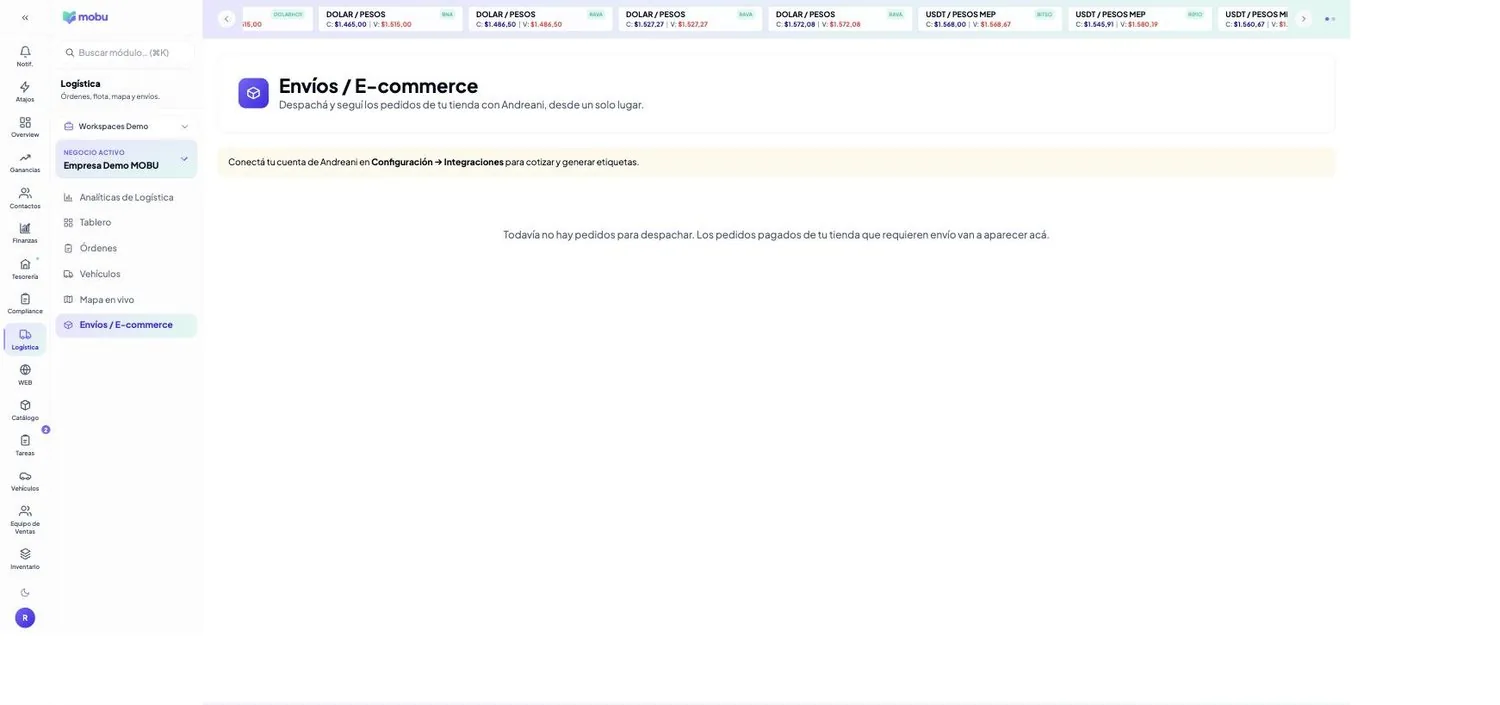1500x705 pixels.
Task: Open Analíticas de Logística menu item
Action: point(126,197)
